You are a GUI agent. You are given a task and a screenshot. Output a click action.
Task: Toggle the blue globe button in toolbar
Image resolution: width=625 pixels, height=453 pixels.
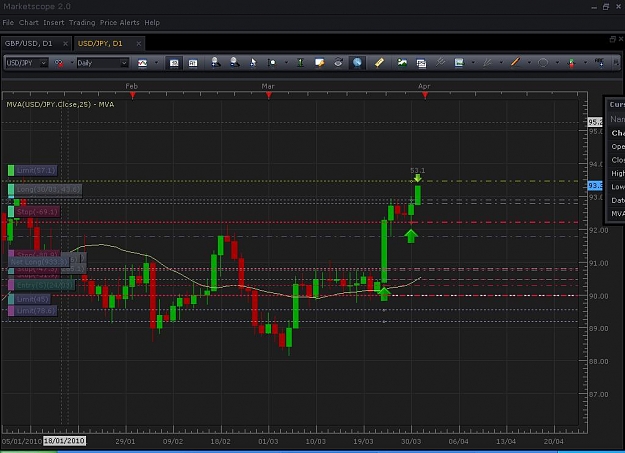(357, 63)
